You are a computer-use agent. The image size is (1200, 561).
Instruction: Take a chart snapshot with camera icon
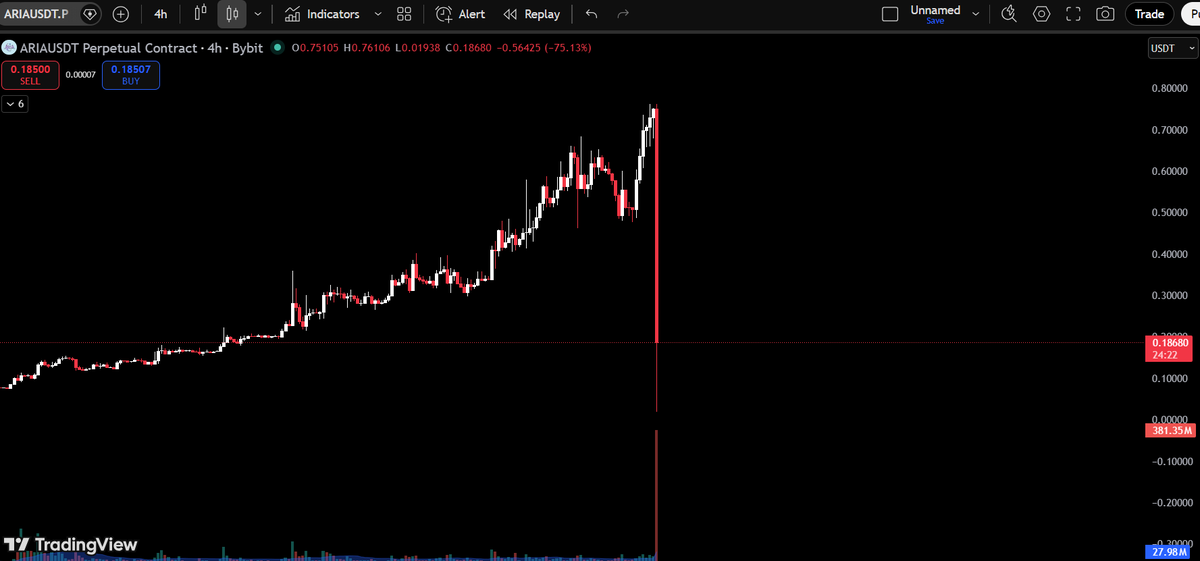pos(1105,14)
